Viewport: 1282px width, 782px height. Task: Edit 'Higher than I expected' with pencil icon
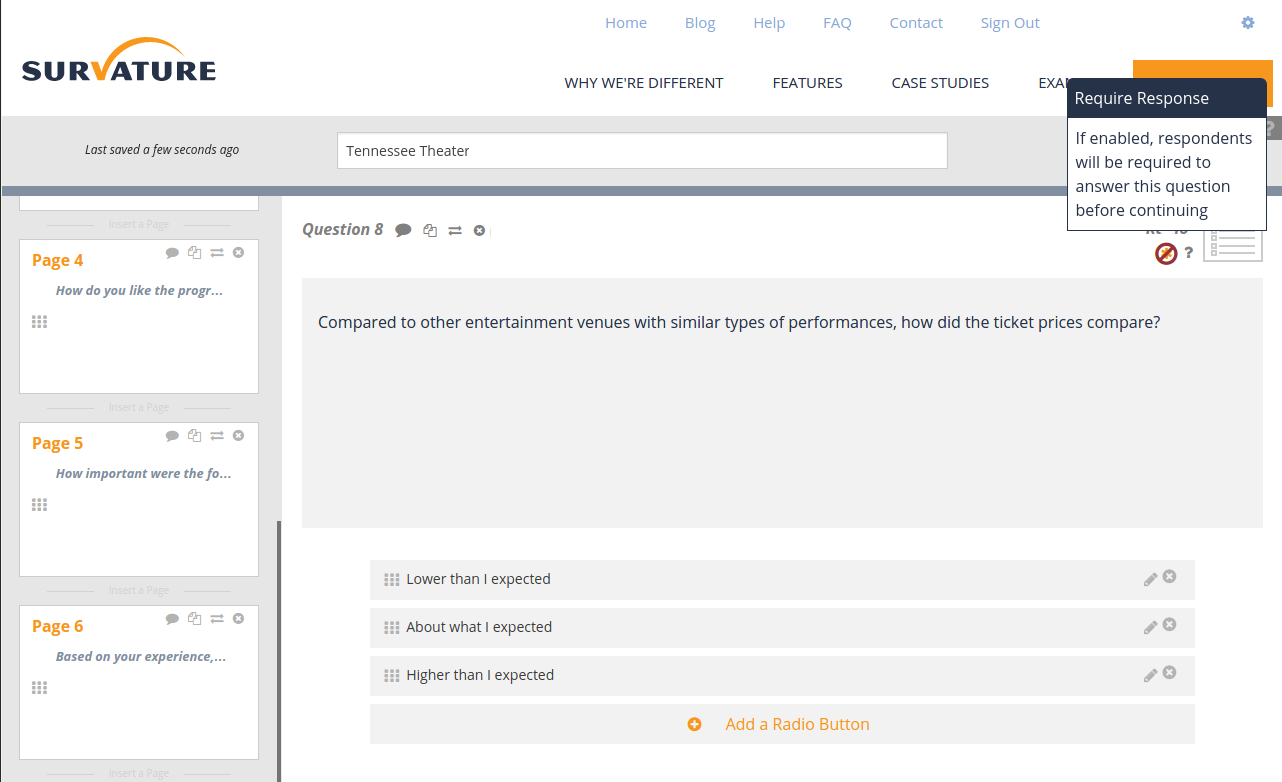[x=1150, y=675]
